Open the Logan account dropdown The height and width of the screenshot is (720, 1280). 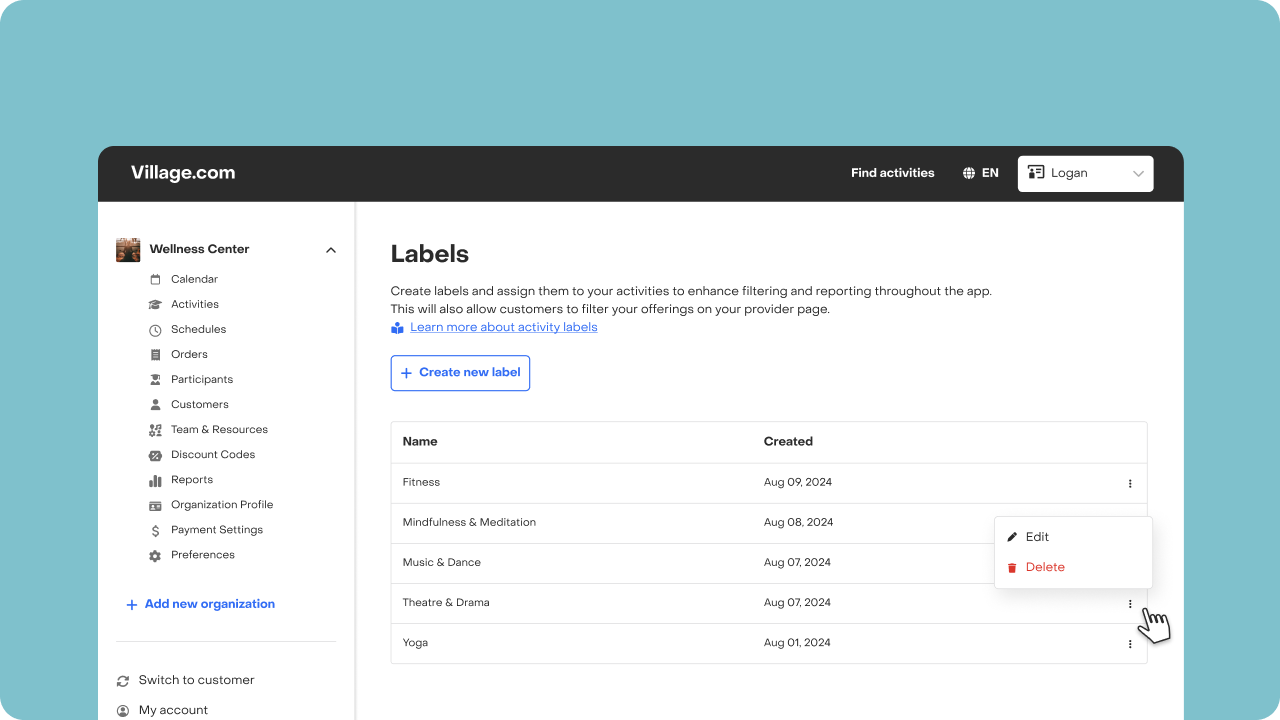[1086, 173]
